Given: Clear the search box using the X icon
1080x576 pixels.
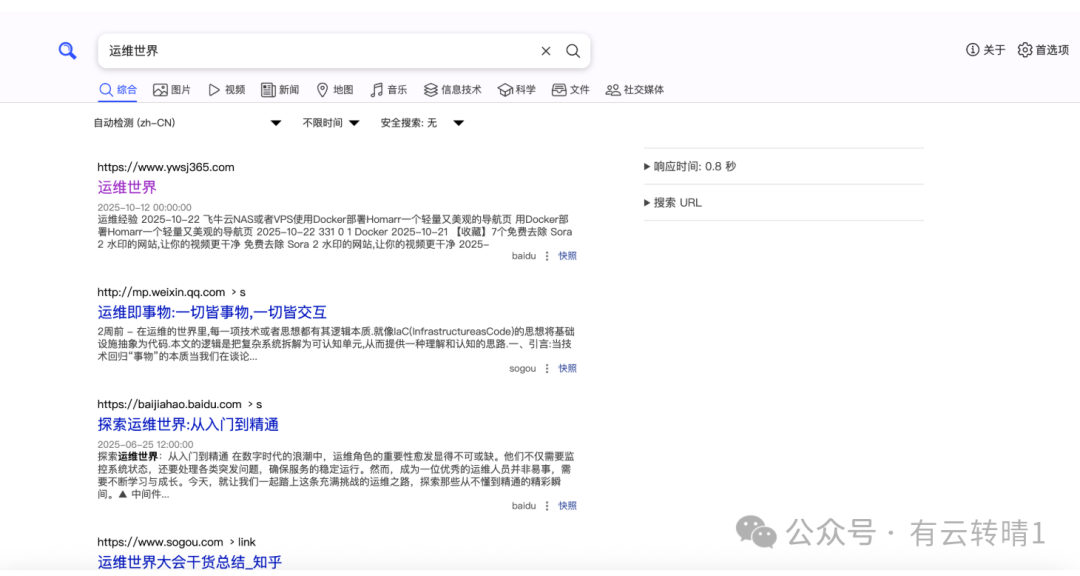Looking at the screenshot, I should point(545,51).
